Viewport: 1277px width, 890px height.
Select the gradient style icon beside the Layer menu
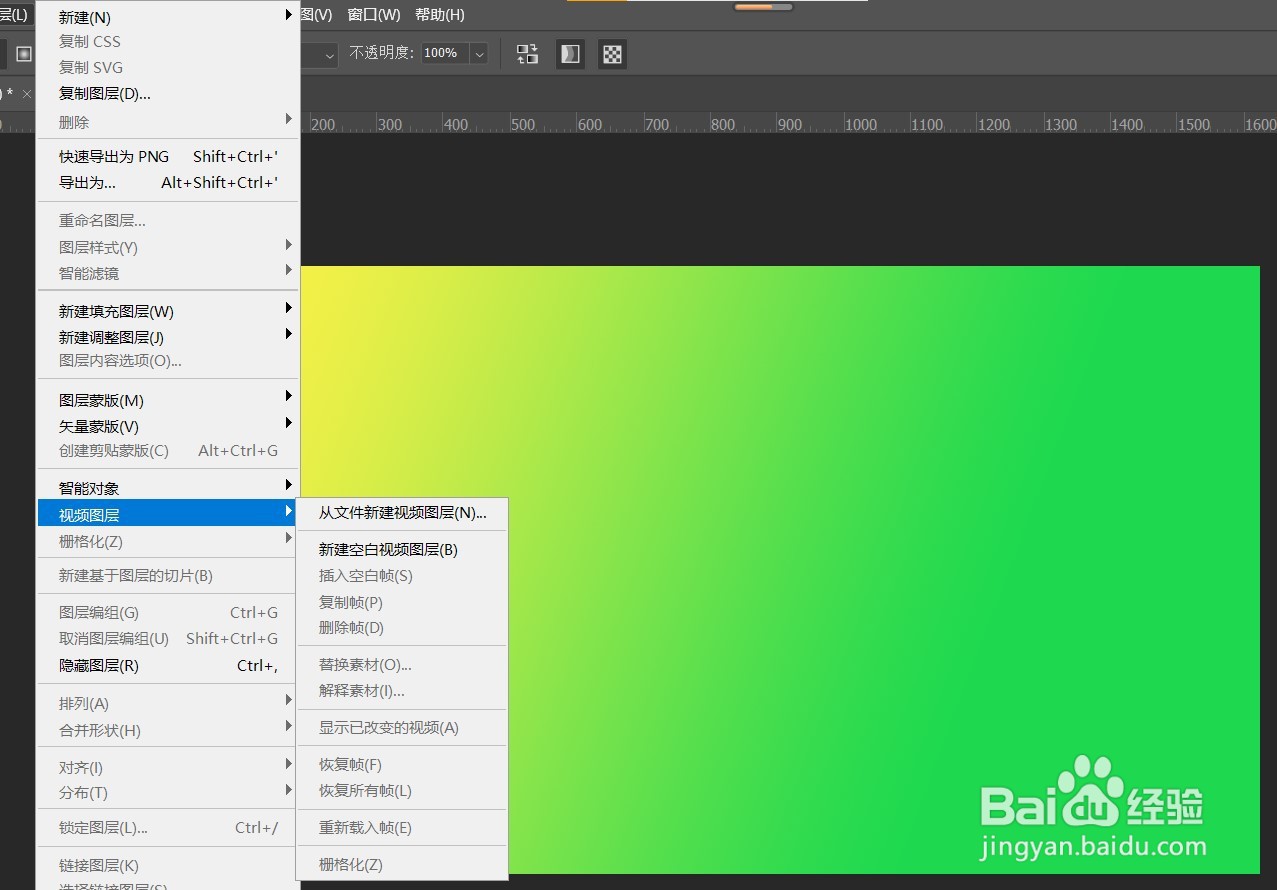pos(24,54)
